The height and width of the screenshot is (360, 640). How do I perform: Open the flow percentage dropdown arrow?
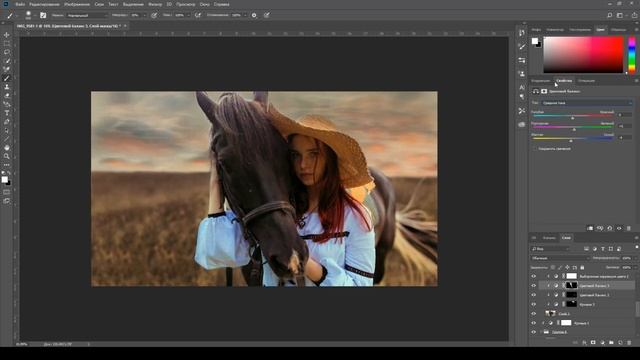pyautogui.click(x=188, y=15)
